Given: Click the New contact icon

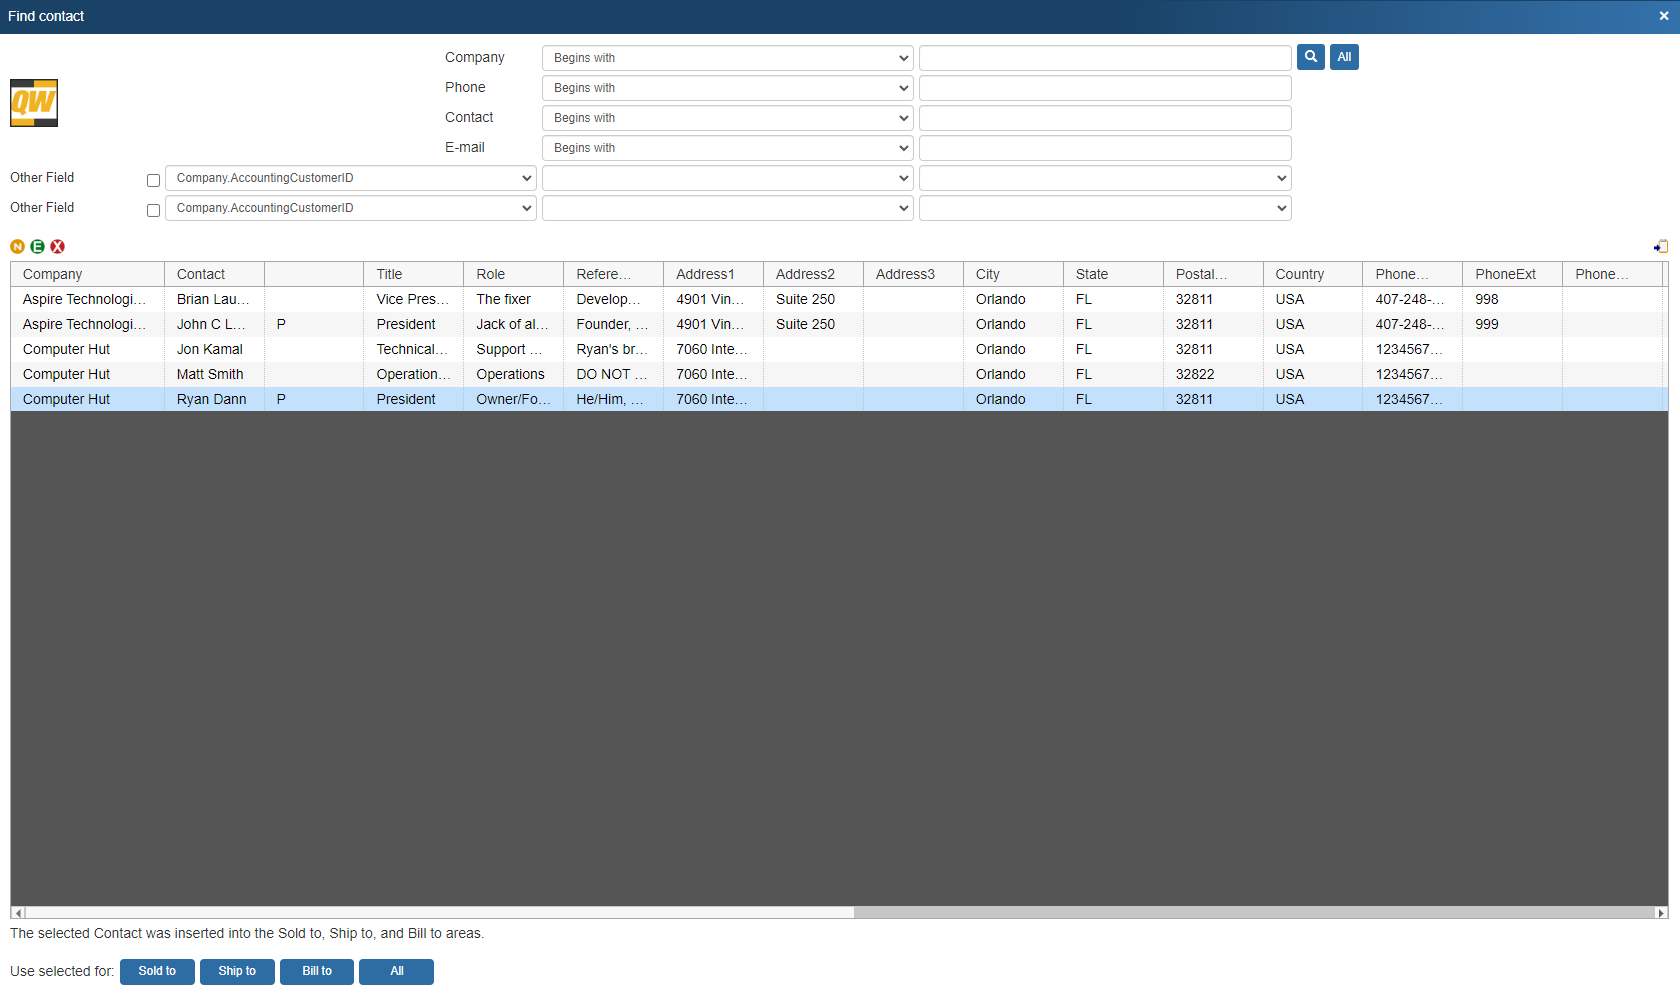Looking at the screenshot, I should click(x=17, y=246).
